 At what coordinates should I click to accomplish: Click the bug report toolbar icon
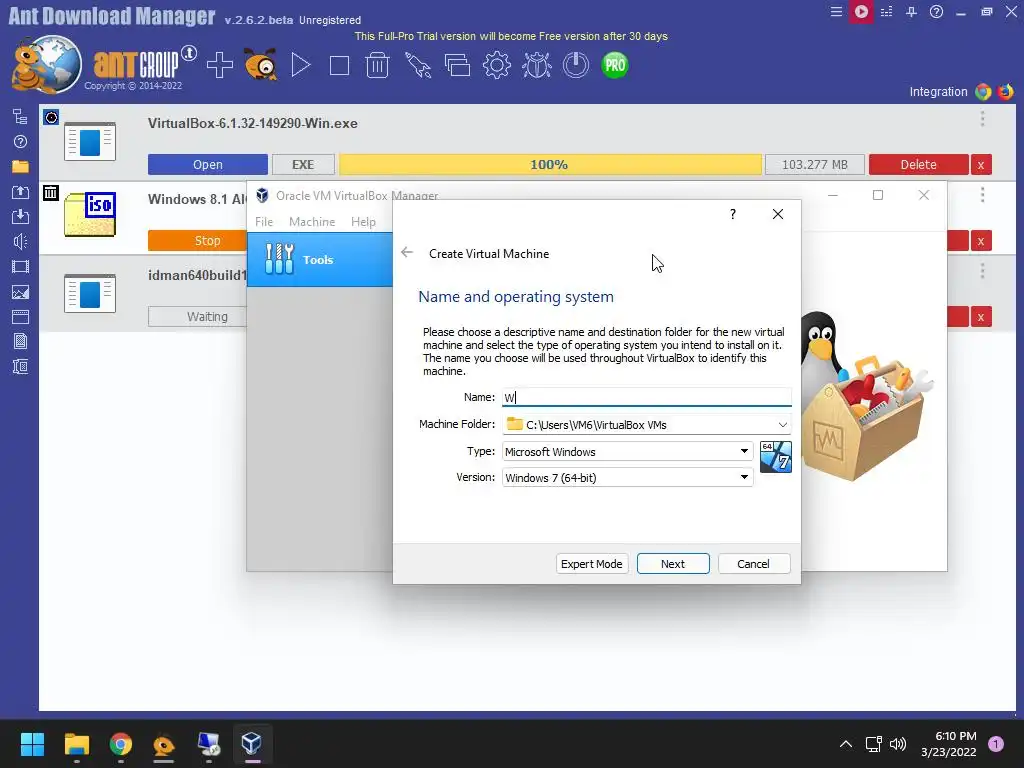pos(537,65)
